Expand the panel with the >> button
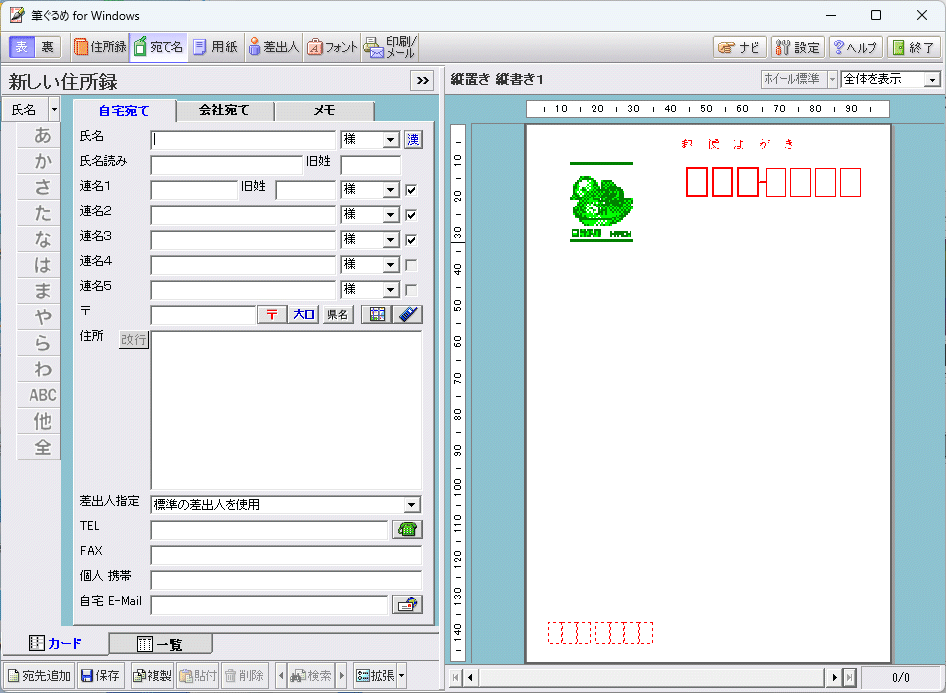The width and height of the screenshot is (946, 693). point(423,81)
